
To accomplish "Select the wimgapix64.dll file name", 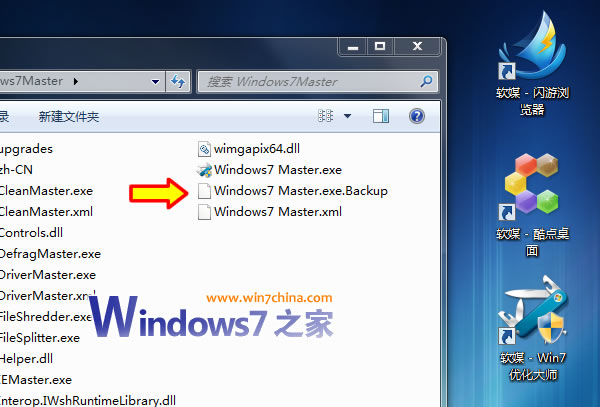I will tap(257, 149).
